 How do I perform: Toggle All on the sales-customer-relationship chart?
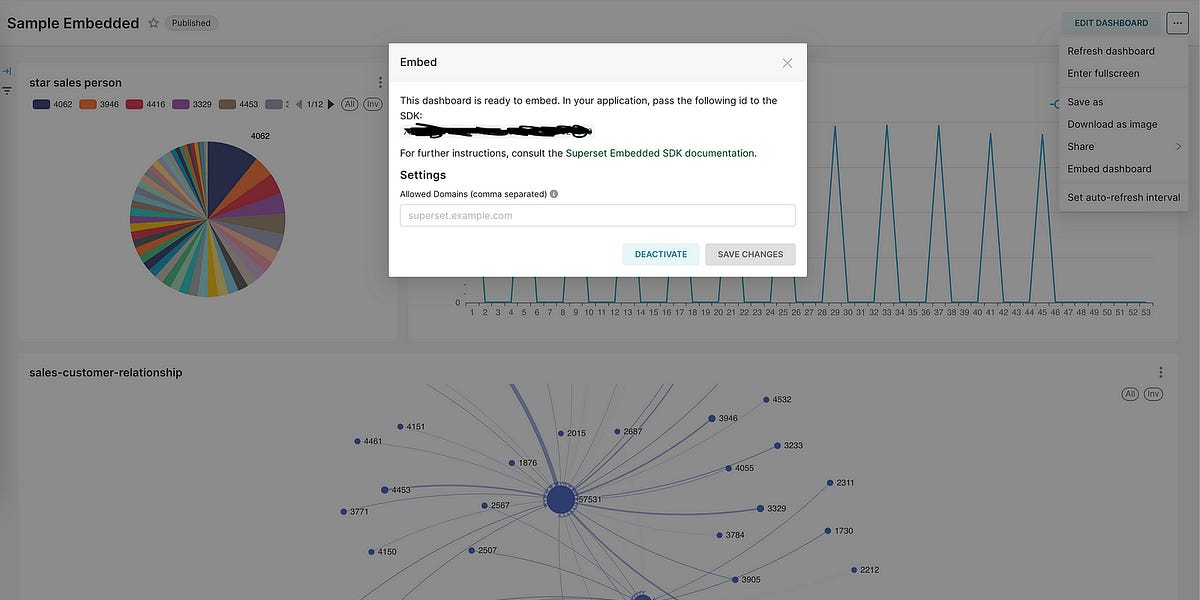click(x=1129, y=393)
